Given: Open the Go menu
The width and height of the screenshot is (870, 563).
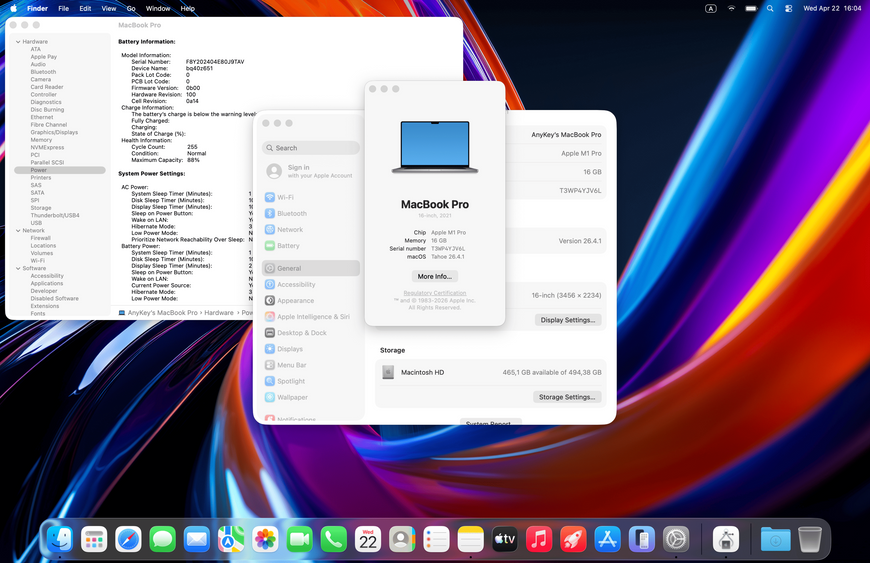Looking at the screenshot, I should (x=131, y=8).
